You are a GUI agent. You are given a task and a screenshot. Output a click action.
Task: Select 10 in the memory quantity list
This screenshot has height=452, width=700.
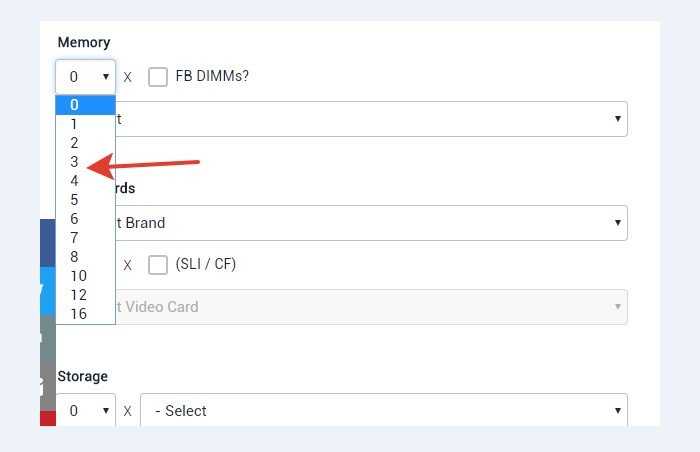pos(85,276)
